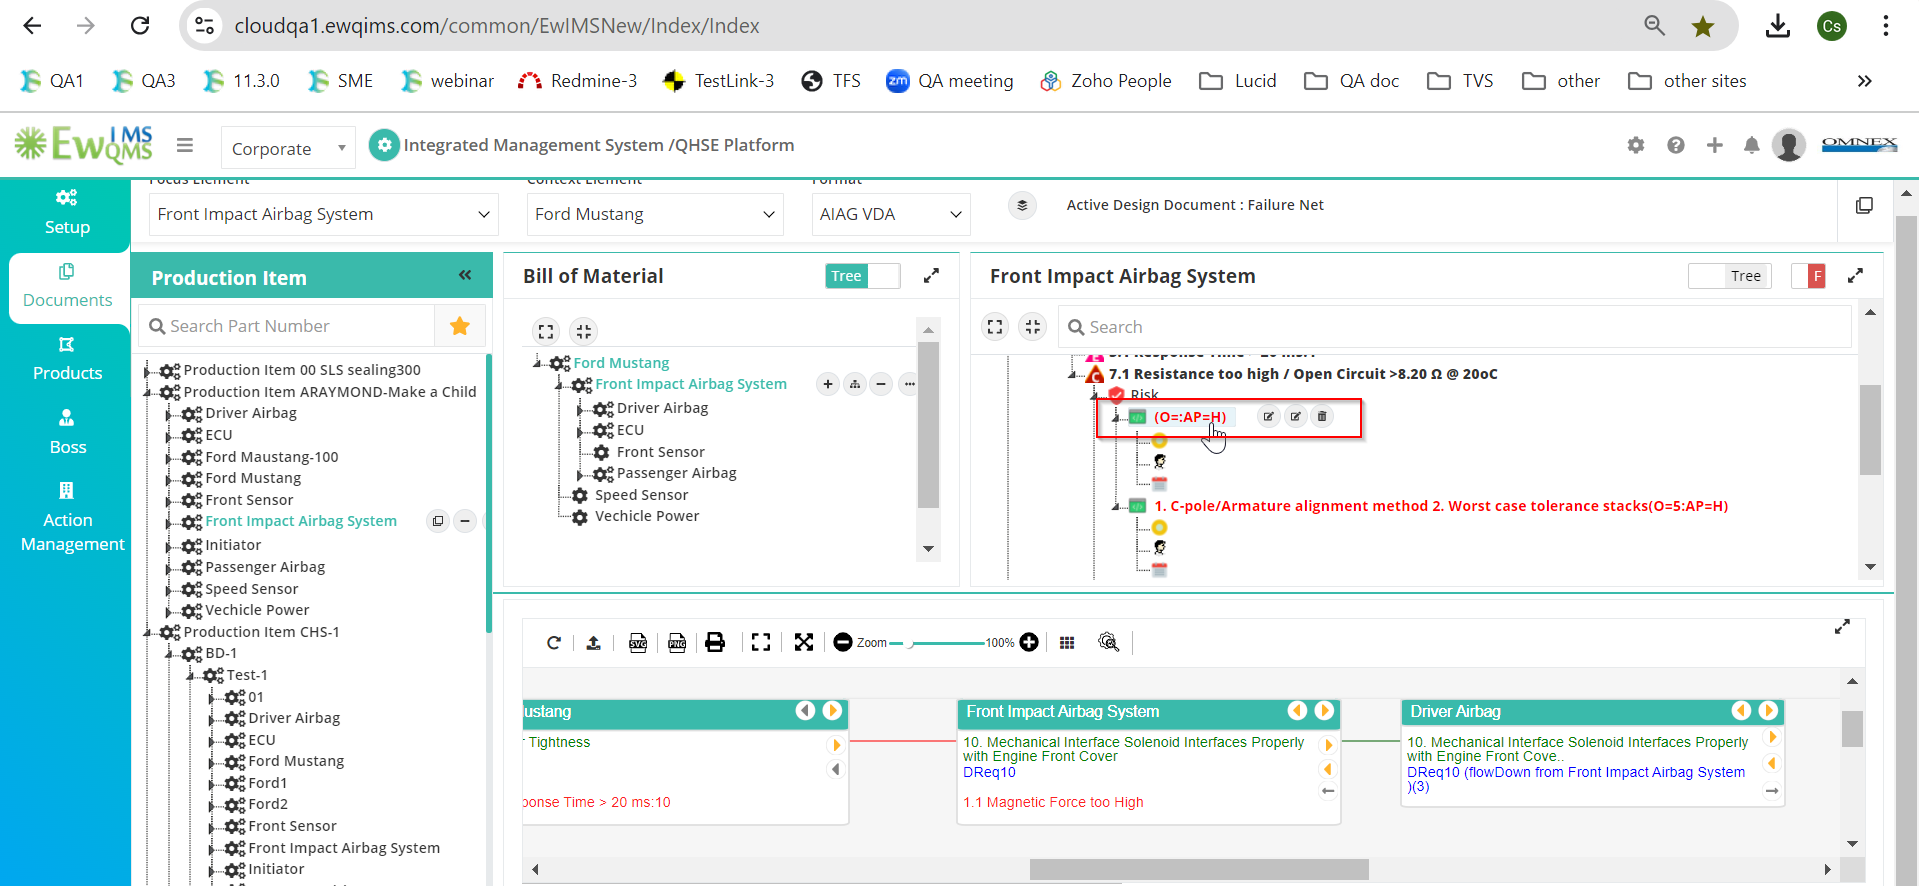This screenshot has width=1919, height=886.
Task: Open the AIAG VDA format dropdown
Action: (x=890, y=214)
